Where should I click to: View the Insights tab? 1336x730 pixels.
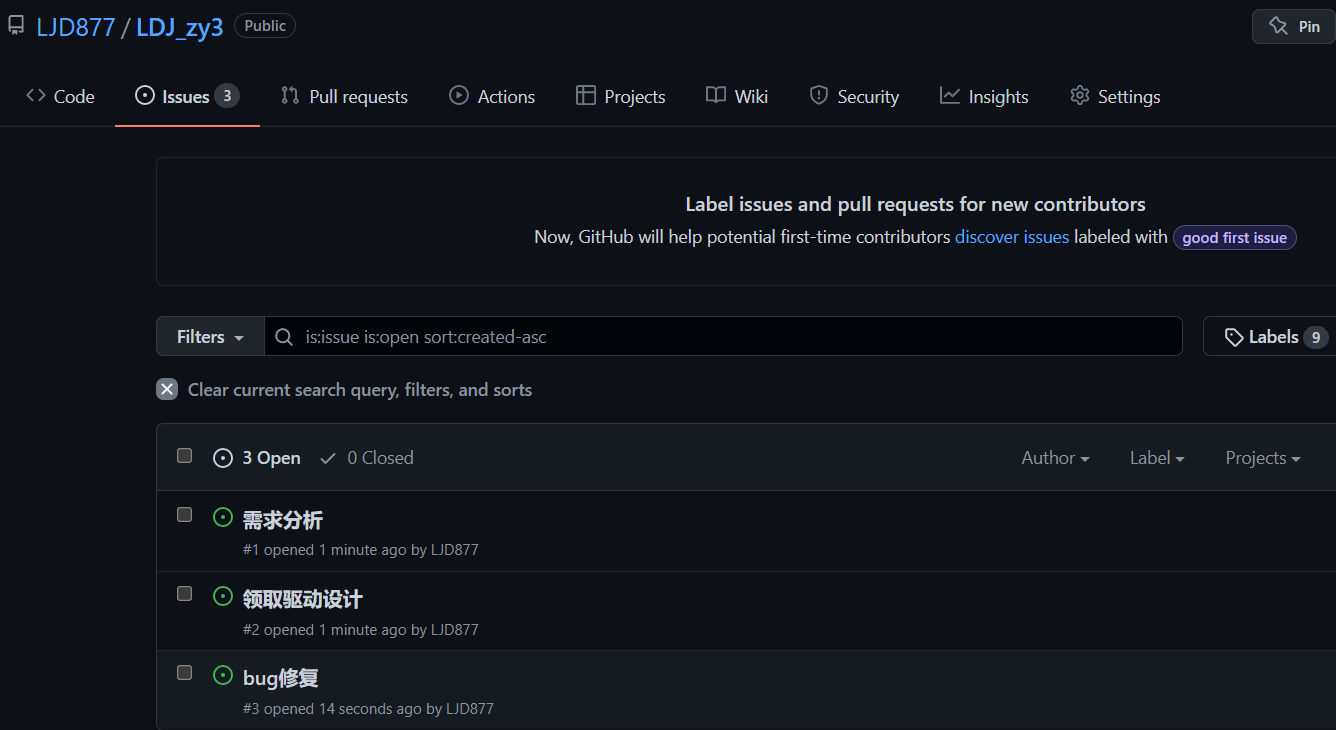pos(984,97)
